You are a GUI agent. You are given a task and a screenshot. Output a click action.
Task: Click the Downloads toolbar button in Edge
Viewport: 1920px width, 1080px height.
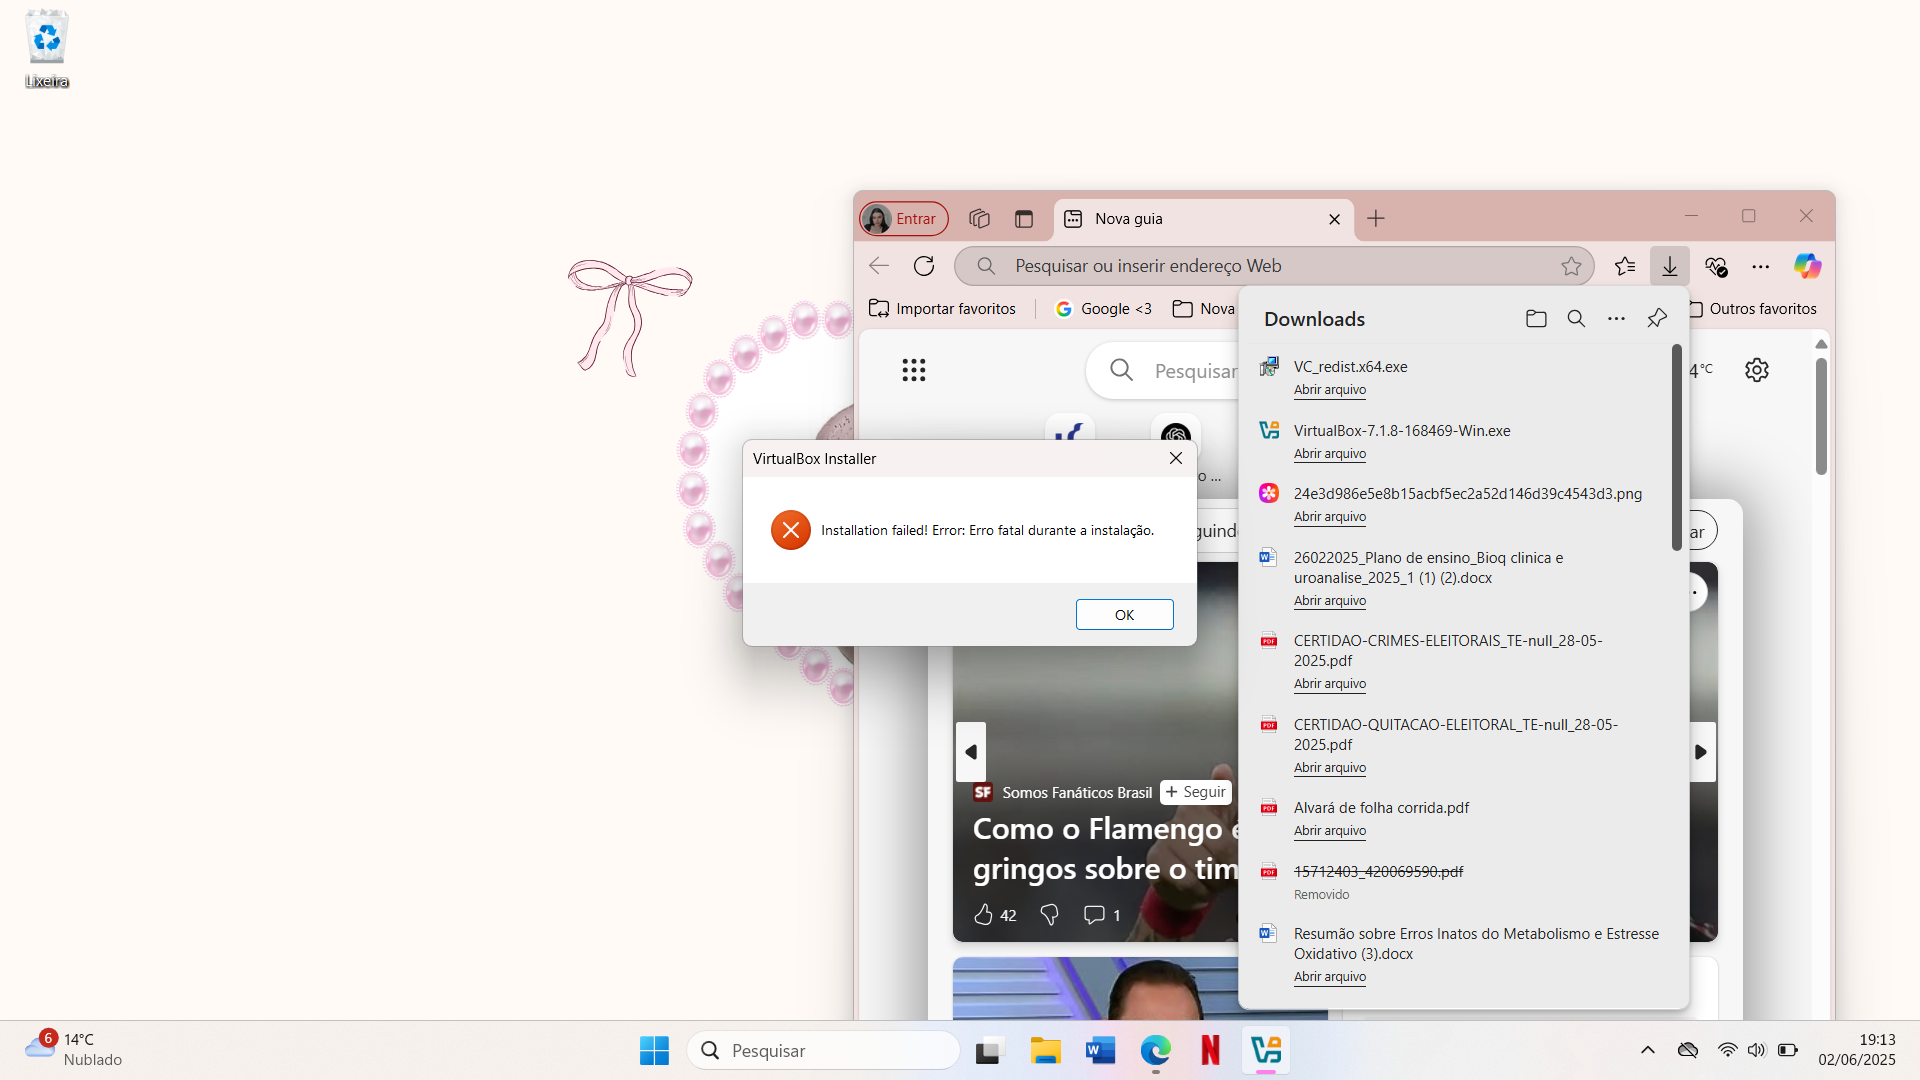pos(1669,266)
